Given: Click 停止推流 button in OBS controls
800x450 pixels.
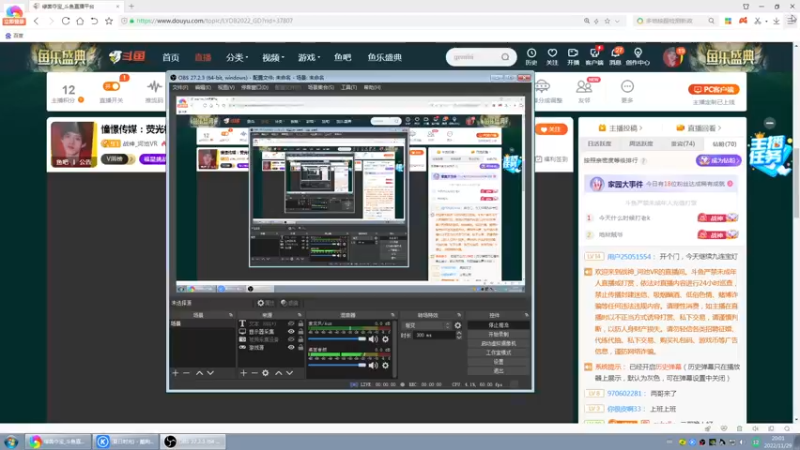Looking at the screenshot, I should (x=498, y=326).
